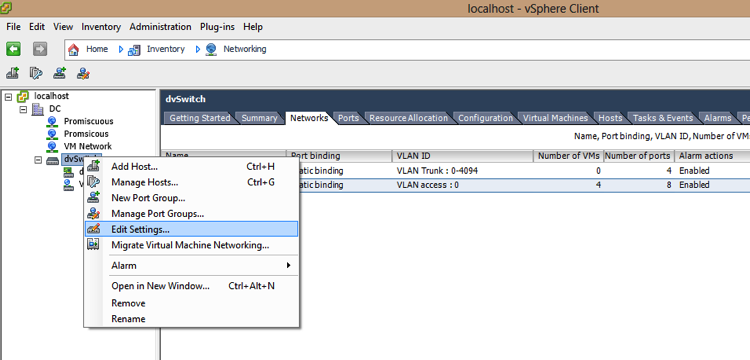
Task: Sort by Number of VMs column header
Action: pyautogui.click(x=569, y=156)
